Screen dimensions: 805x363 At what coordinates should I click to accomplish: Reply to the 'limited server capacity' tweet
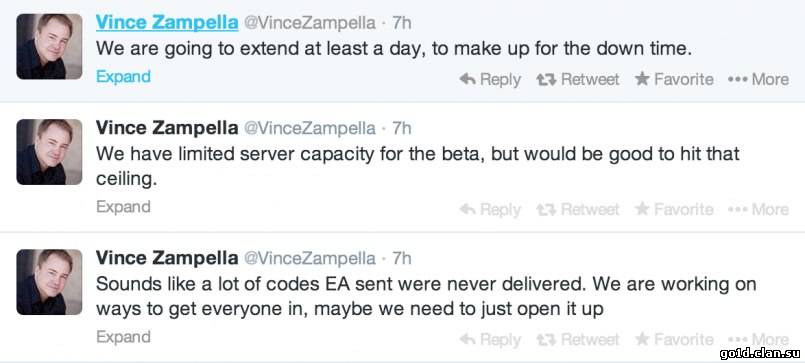tap(490, 209)
